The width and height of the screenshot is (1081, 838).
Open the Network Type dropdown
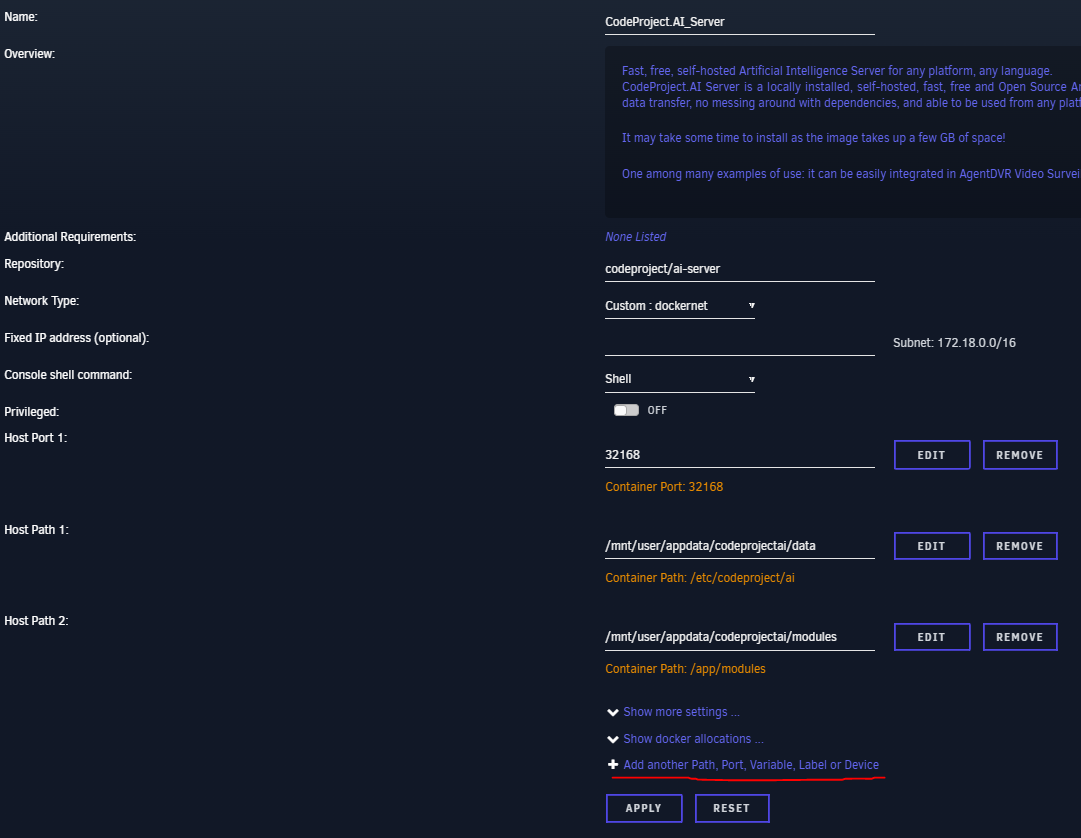[680, 306]
